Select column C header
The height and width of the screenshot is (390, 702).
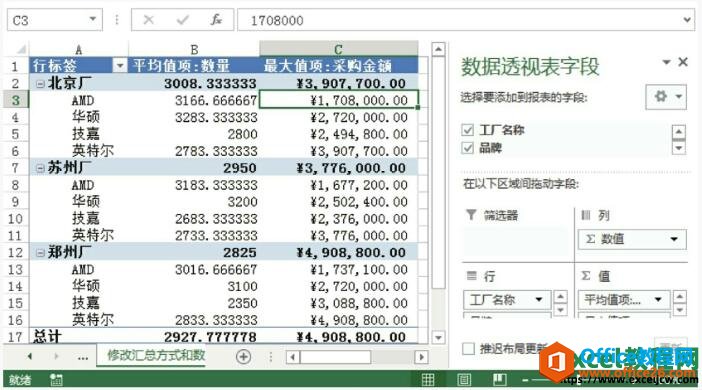(338, 49)
